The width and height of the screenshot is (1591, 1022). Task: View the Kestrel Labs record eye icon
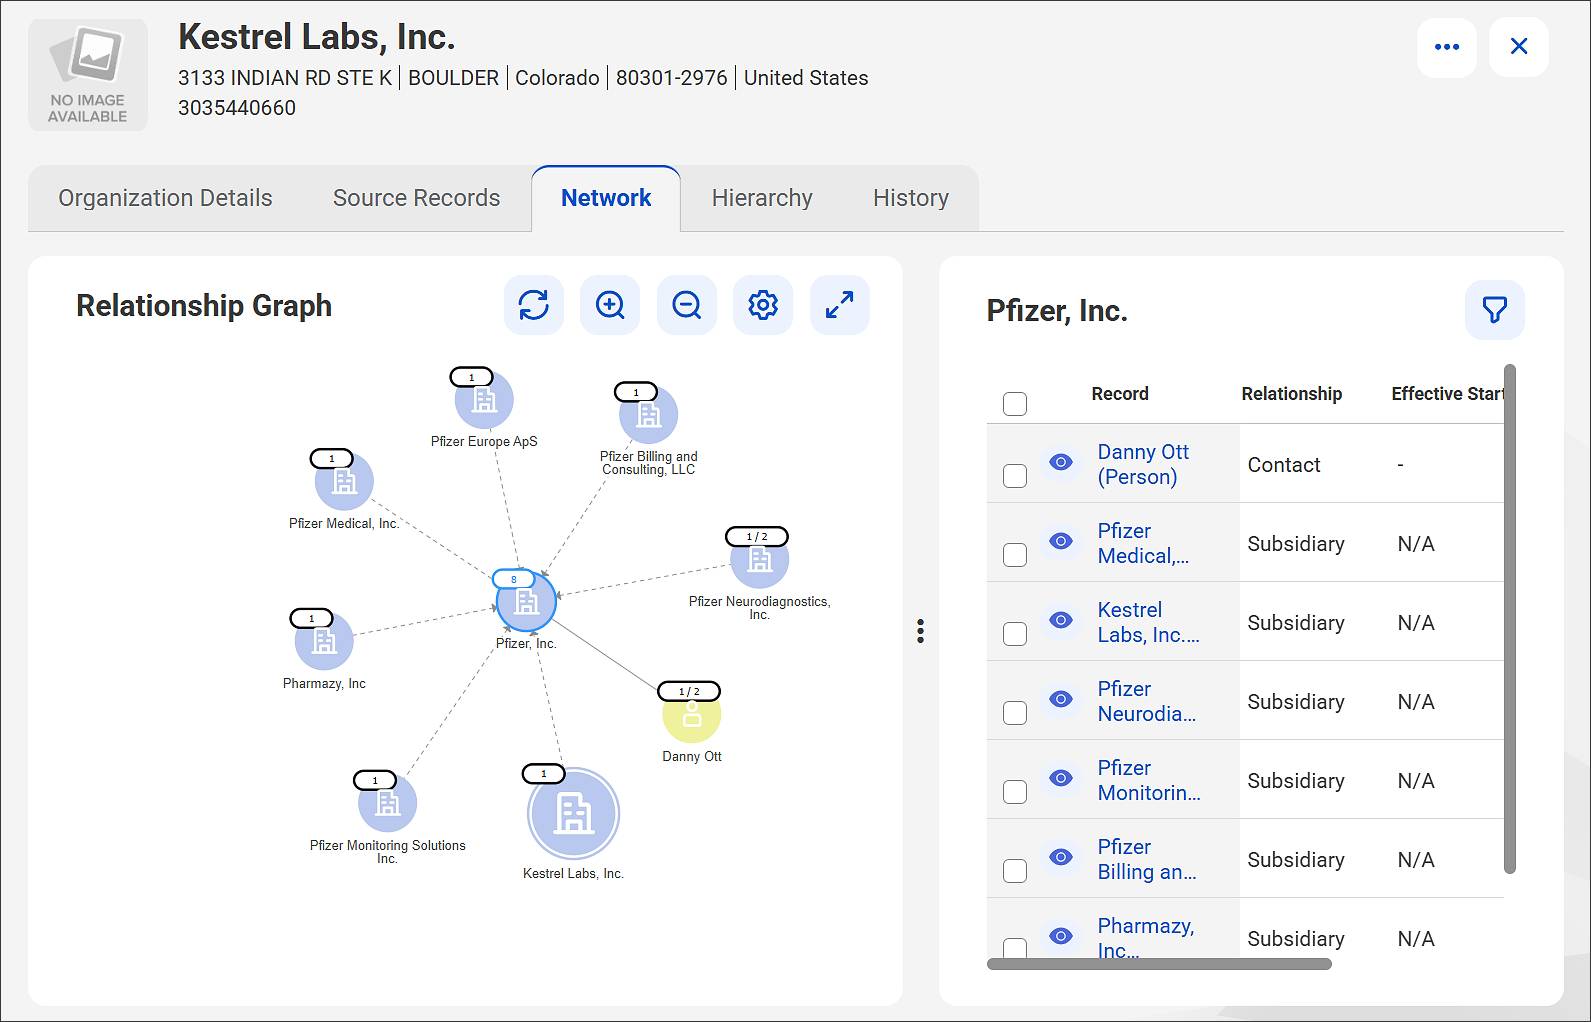(x=1061, y=620)
